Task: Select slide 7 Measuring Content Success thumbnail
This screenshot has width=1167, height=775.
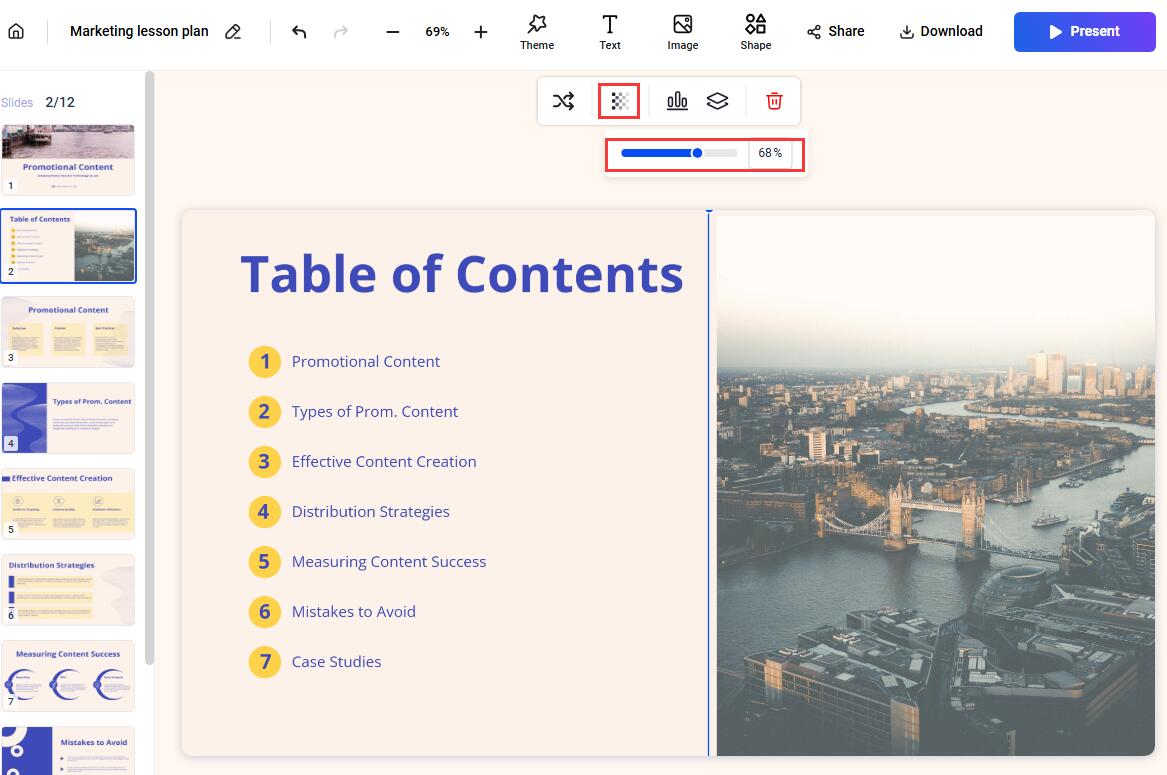Action: 68,675
